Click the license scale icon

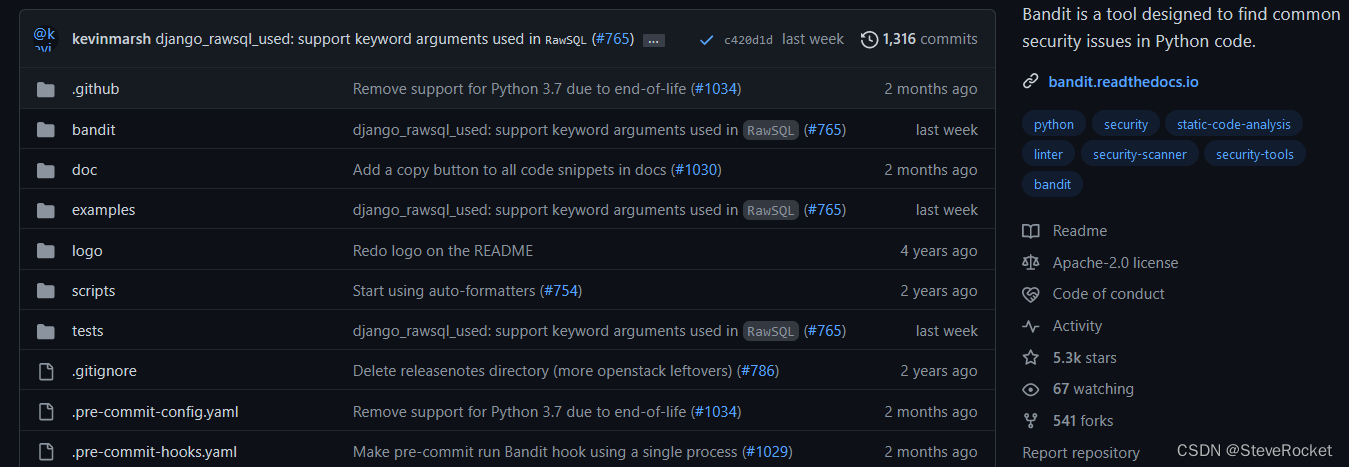(x=1031, y=263)
